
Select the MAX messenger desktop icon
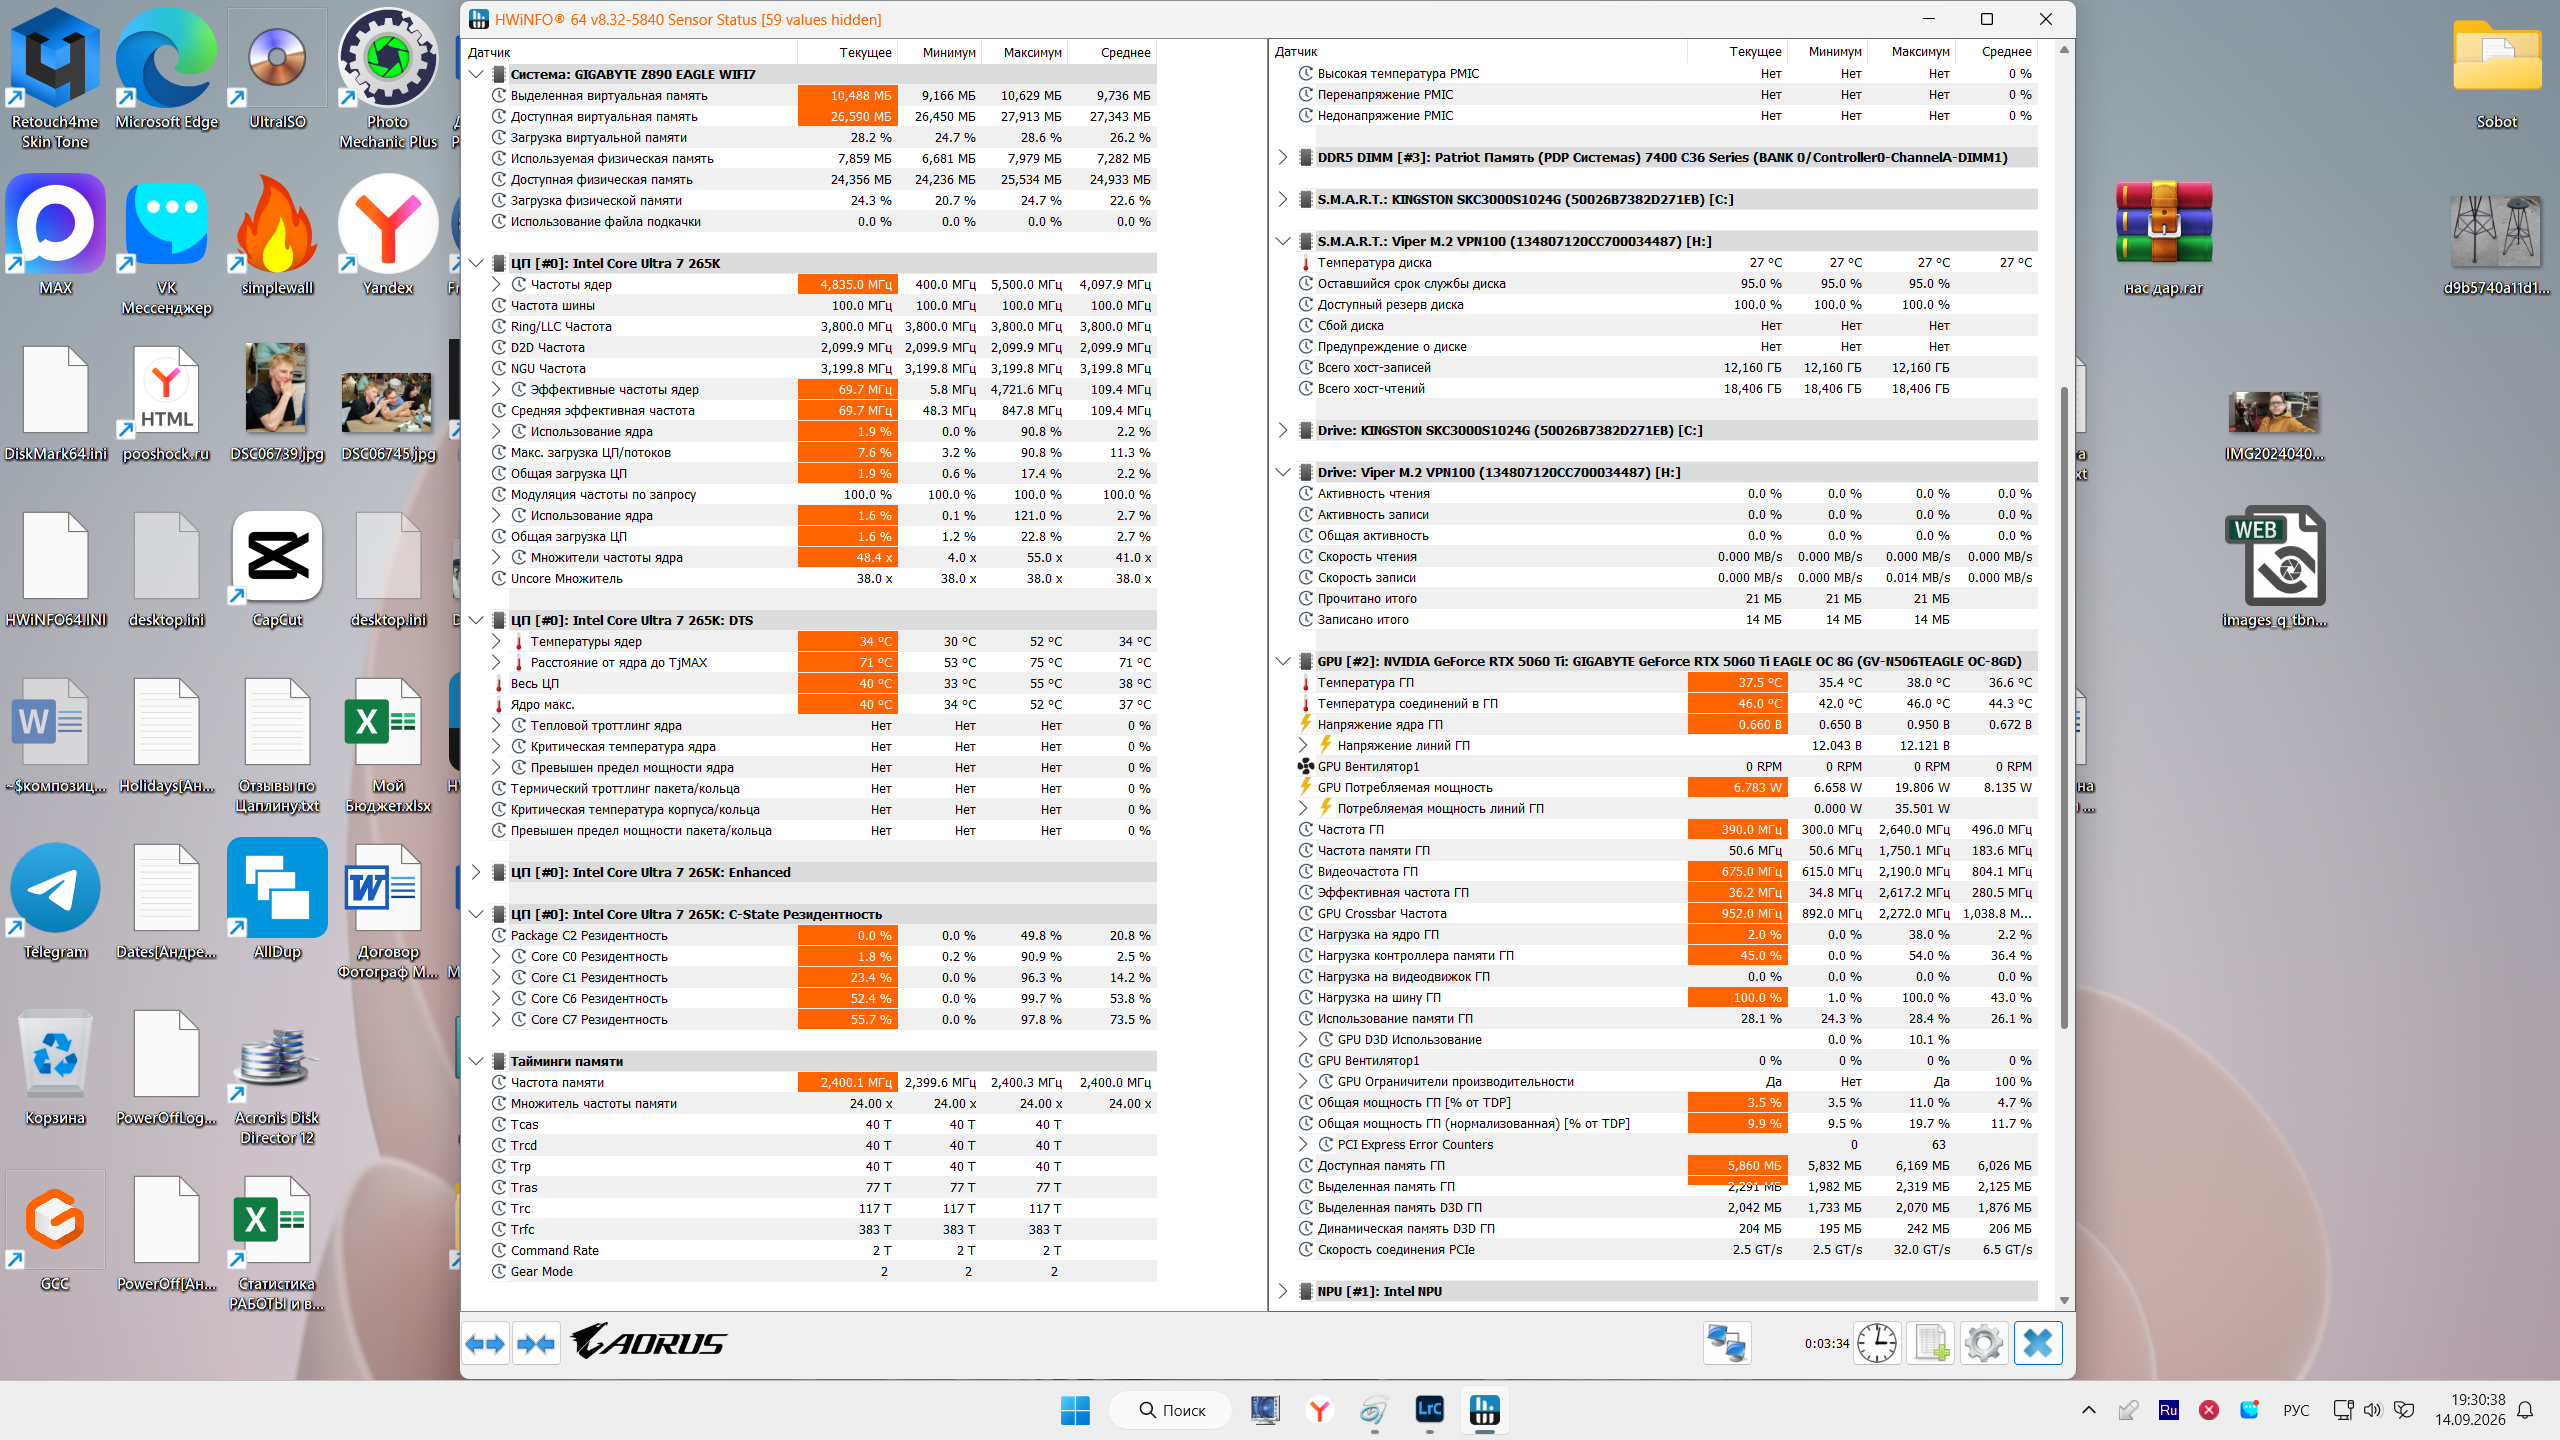[55, 236]
